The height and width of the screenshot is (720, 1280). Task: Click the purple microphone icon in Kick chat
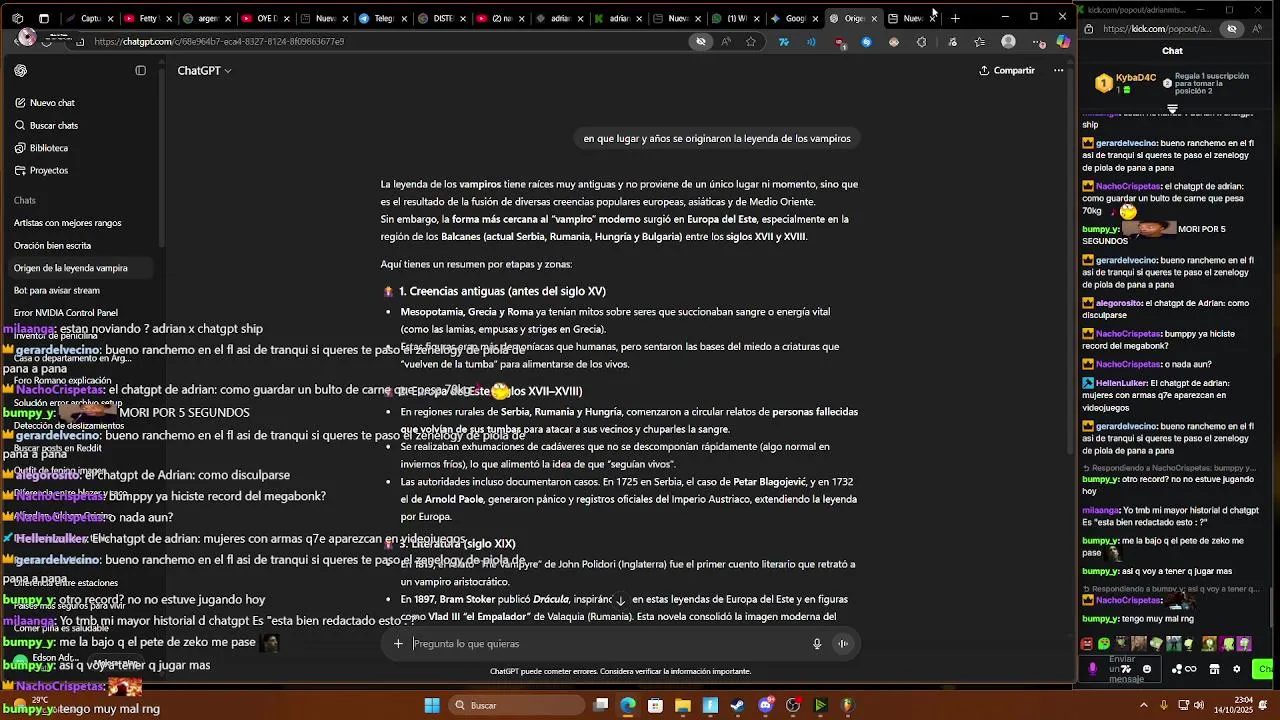[x=1092, y=669]
